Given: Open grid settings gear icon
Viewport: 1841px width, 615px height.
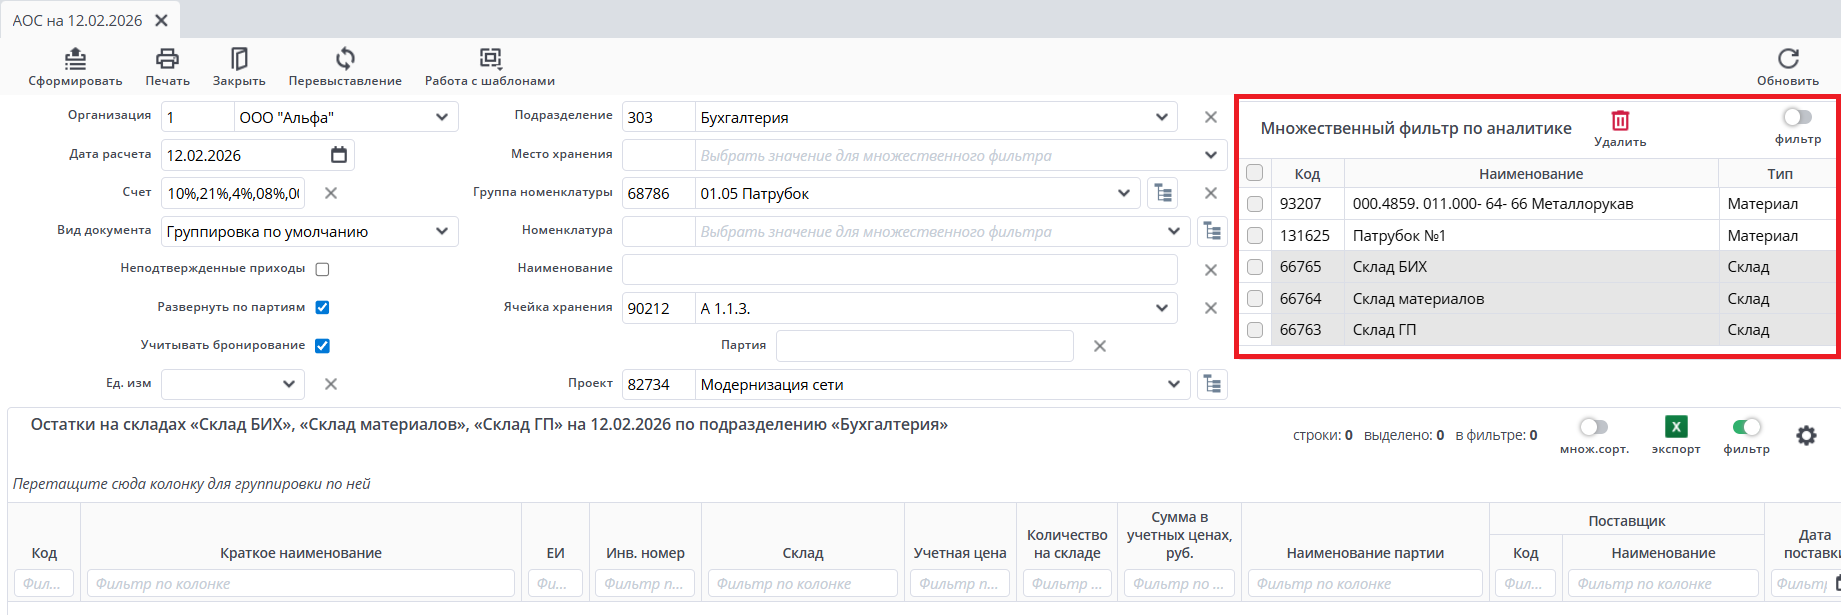Looking at the screenshot, I should [1806, 436].
